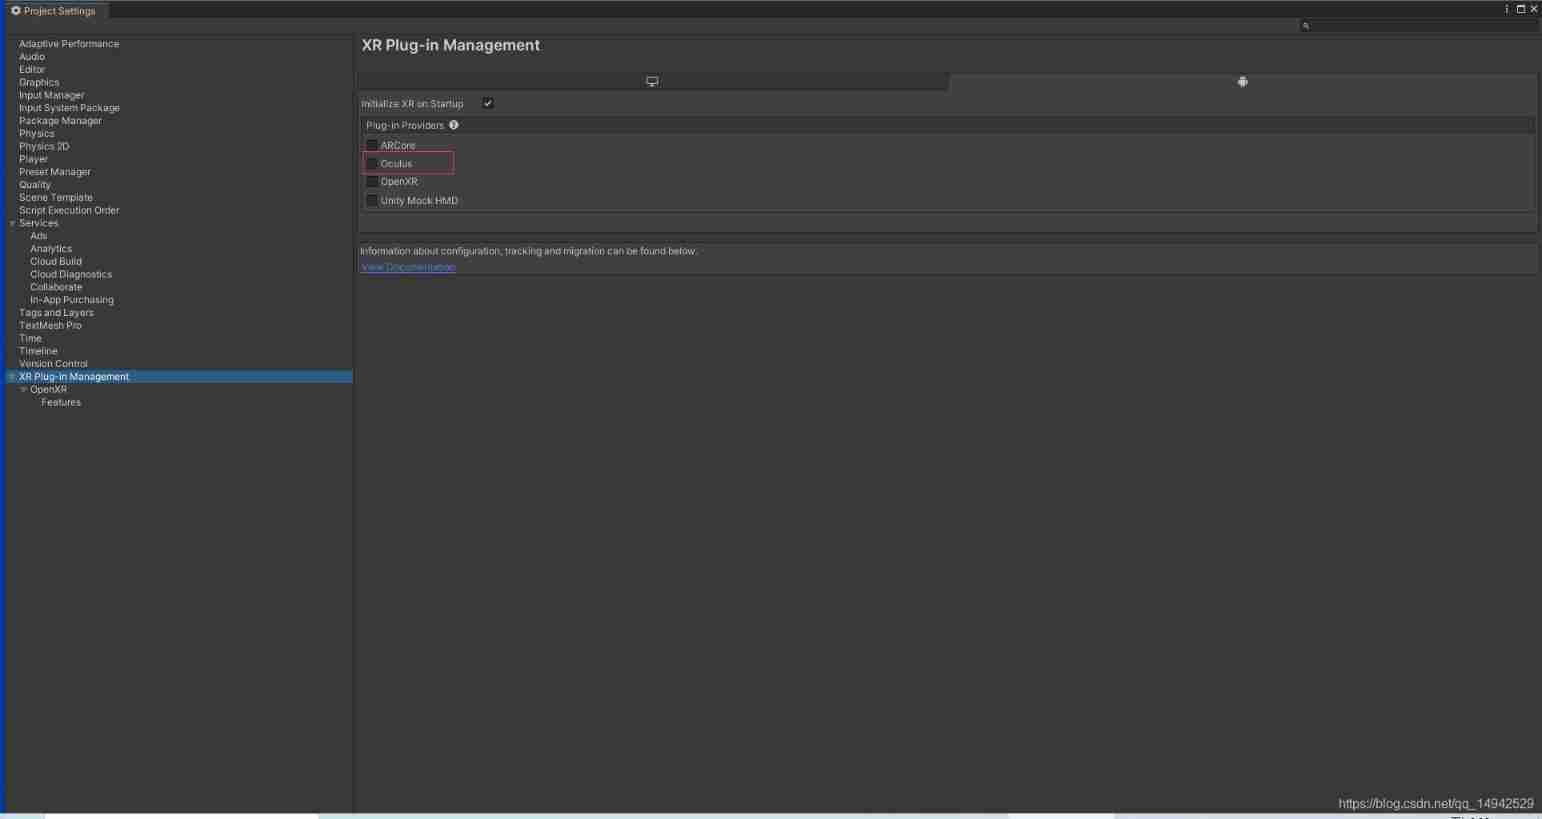This screenshot has height=819, width=1542.
Task: Enable the ARCore plug-in provider
Action: click(x=372, y=145)
